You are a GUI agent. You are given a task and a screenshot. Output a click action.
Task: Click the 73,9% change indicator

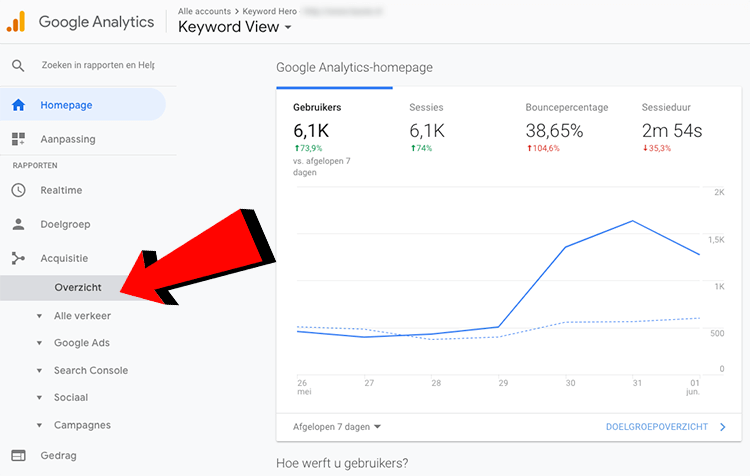(308, 148)
